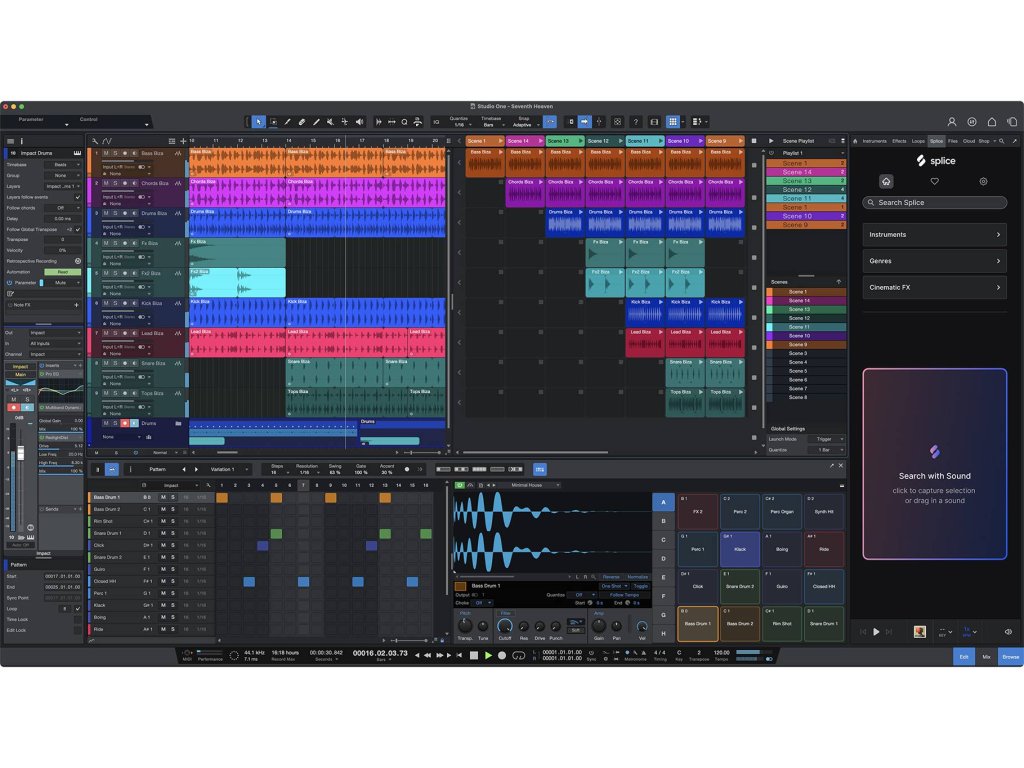The width and height of the screenshot is (1024, 768).
Task: Launch Scene 14 in the launcher header
Action: [524, 141]
